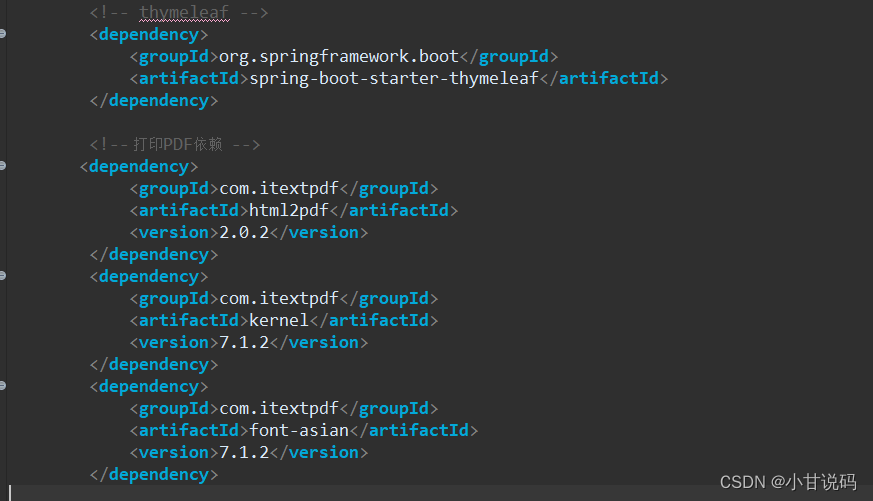This screenshot has height=501, width=873.
Task: Click the font-asian artifactId value
Action: 299,430
